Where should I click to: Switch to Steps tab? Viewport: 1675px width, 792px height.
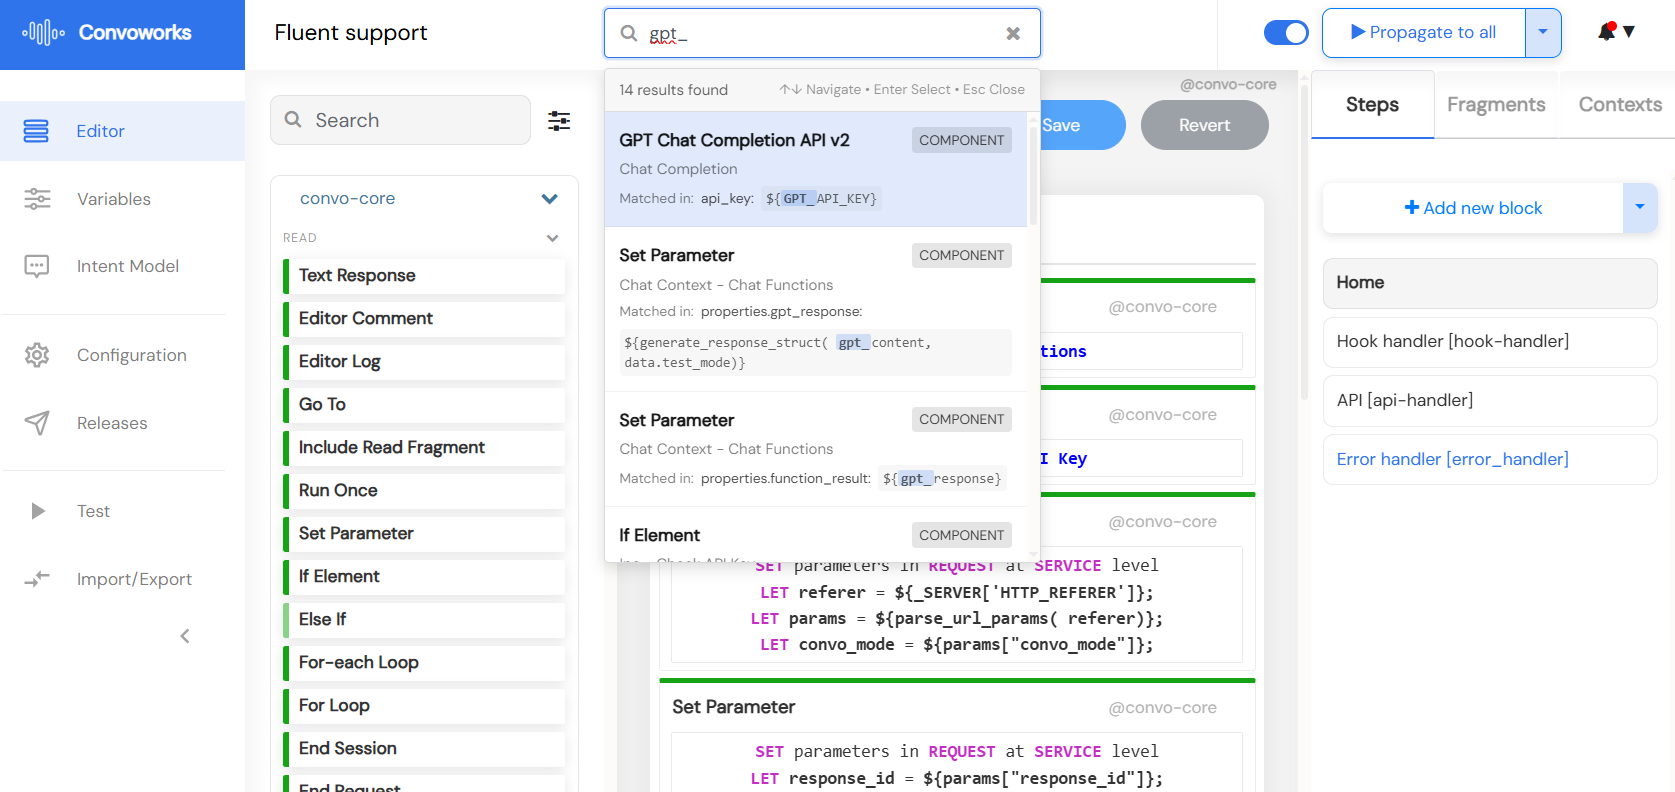point(1372,105)
